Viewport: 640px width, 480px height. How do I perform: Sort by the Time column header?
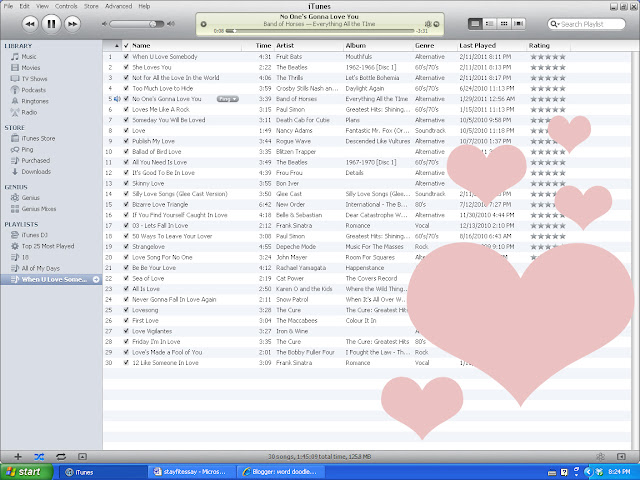[x=259, y=46]
